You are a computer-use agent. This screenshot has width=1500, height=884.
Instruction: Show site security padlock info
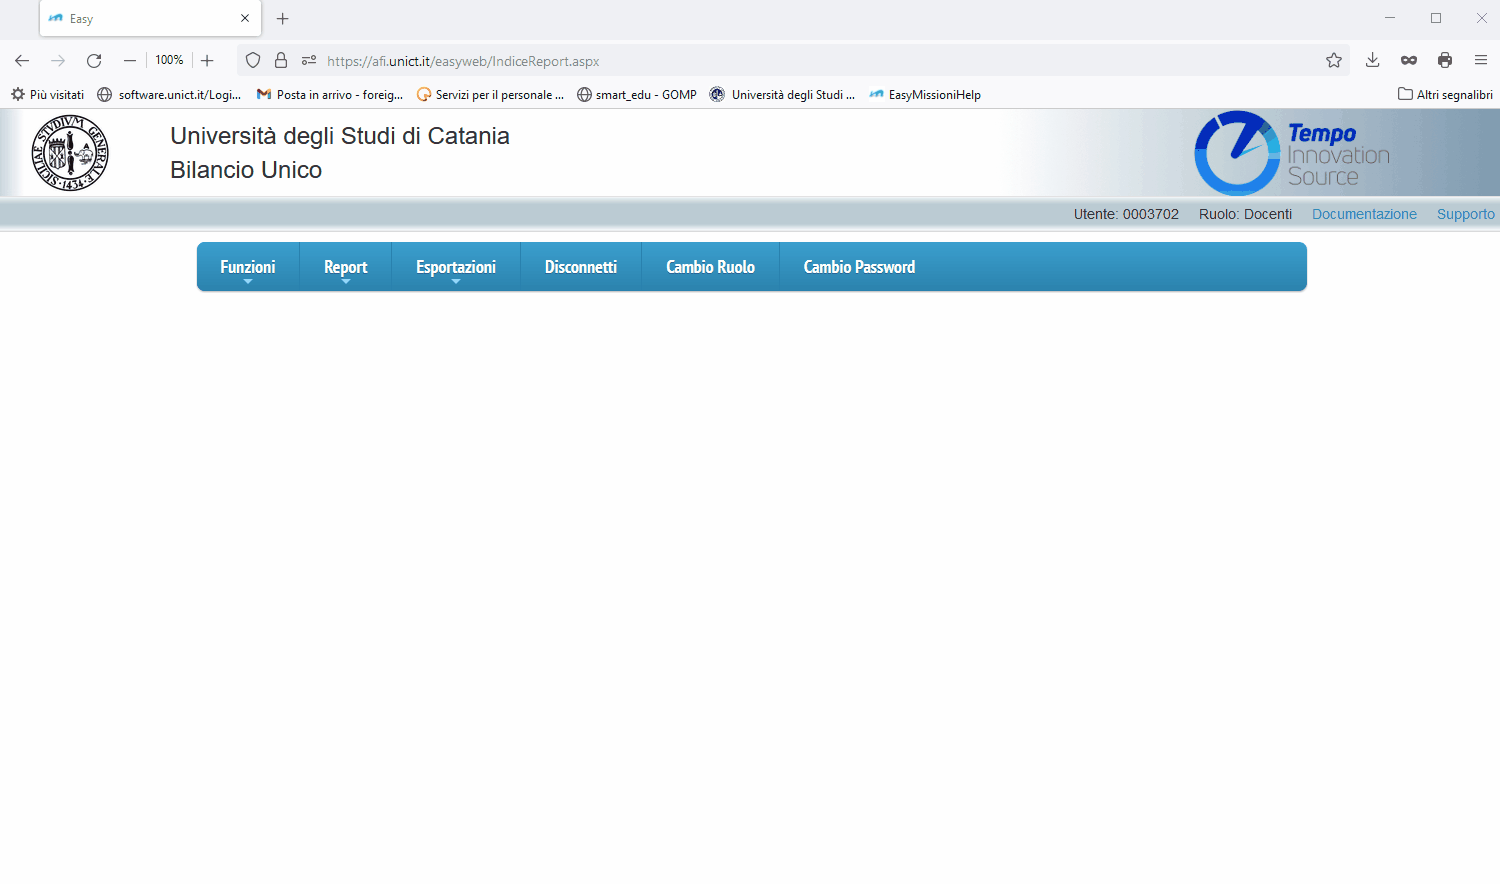[x=281, y=61]
